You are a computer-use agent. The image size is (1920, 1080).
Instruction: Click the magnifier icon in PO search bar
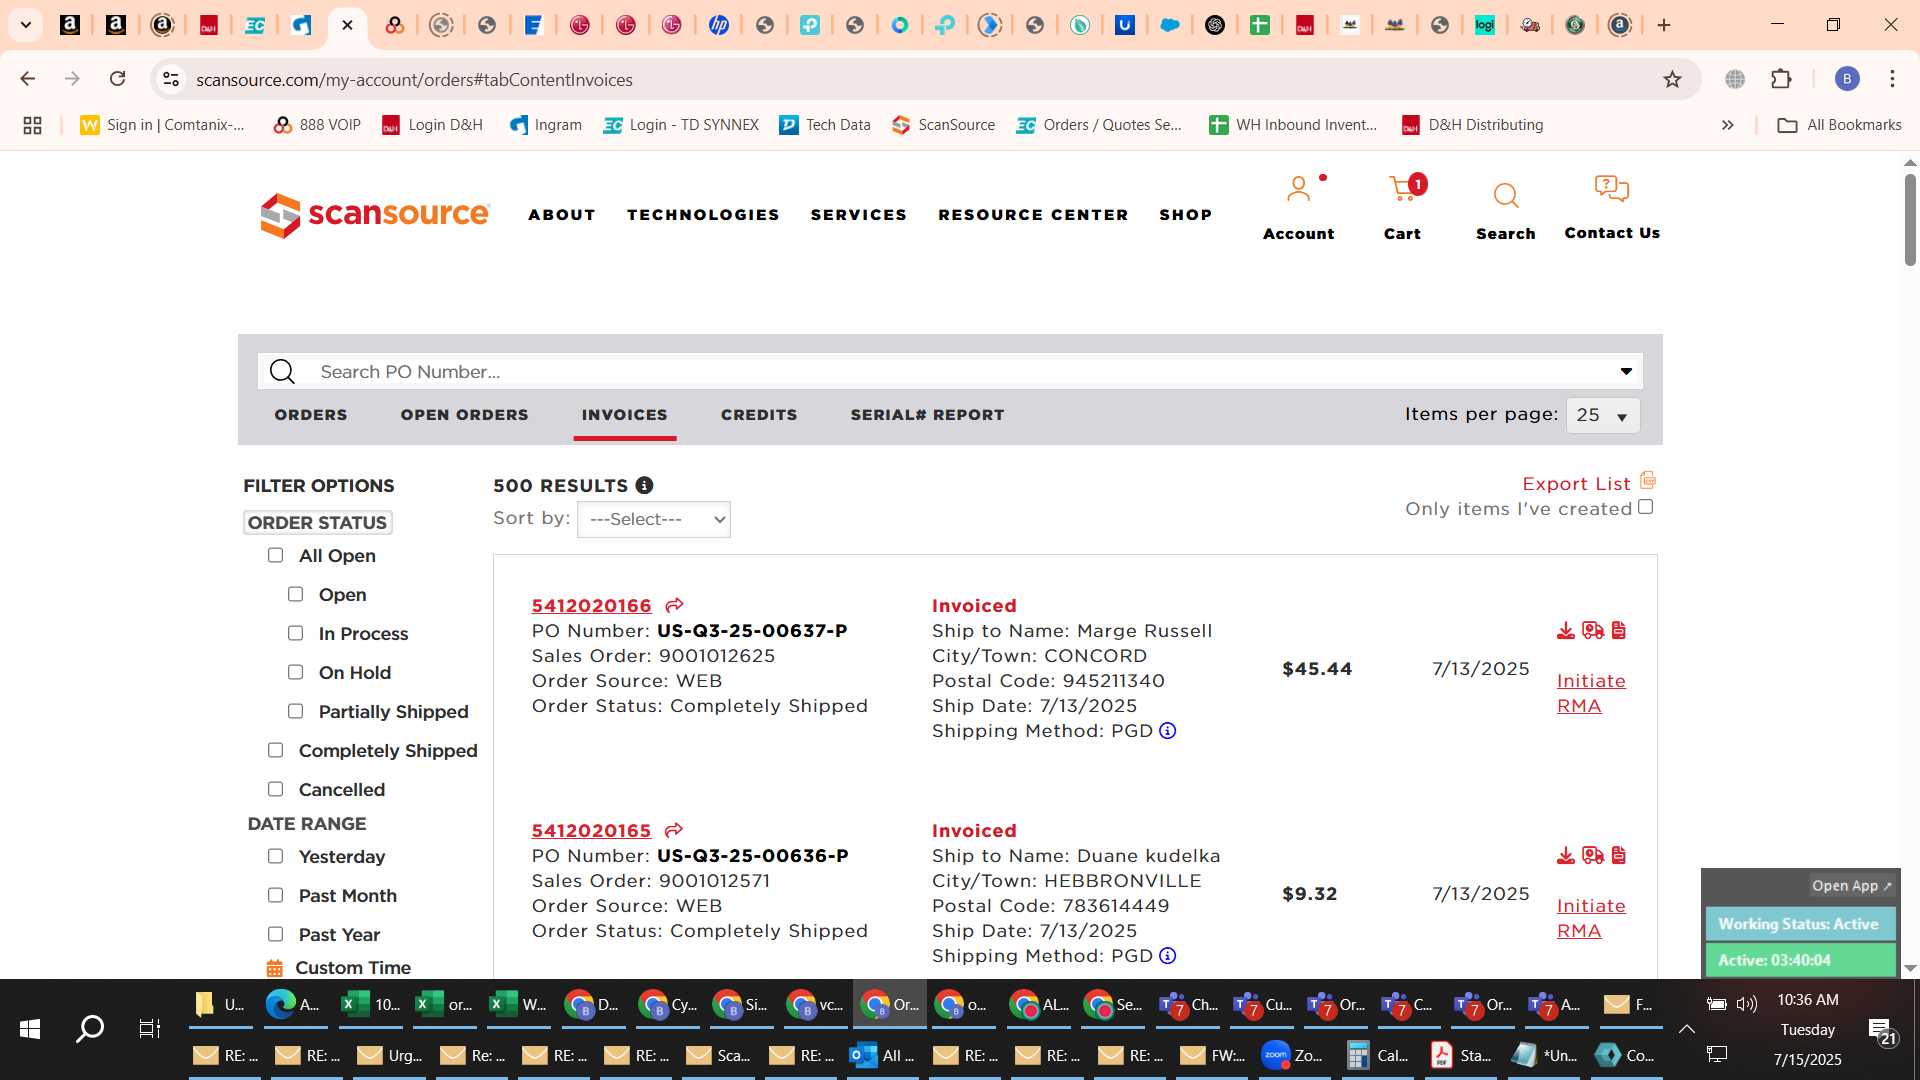coord(283,372)
